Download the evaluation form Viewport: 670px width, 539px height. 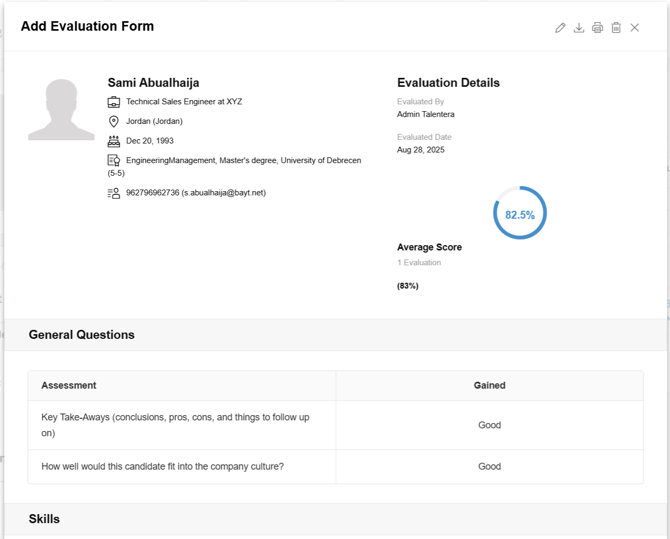coord(579,28)
